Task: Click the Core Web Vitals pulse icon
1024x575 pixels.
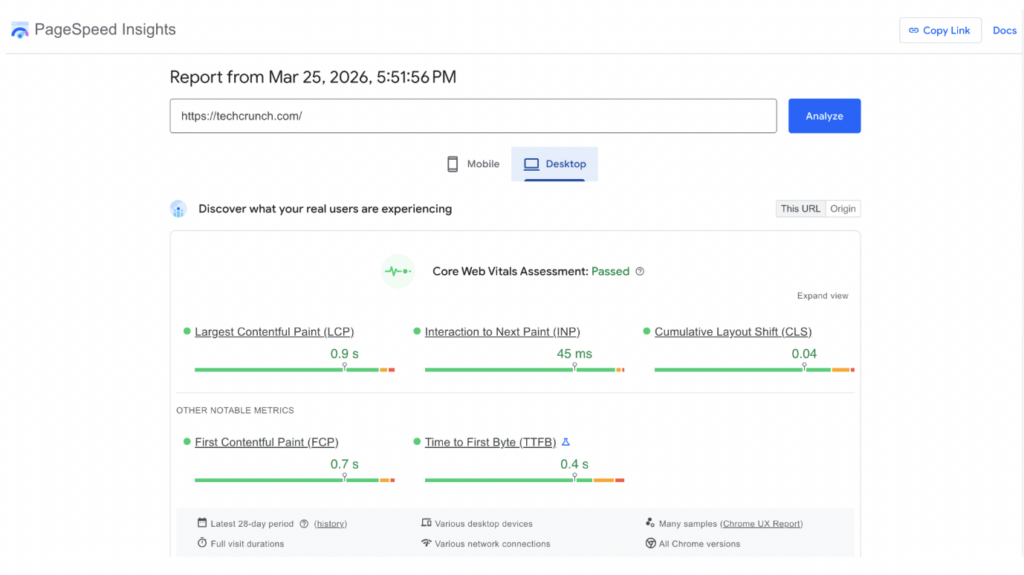Action: (398, 271)
